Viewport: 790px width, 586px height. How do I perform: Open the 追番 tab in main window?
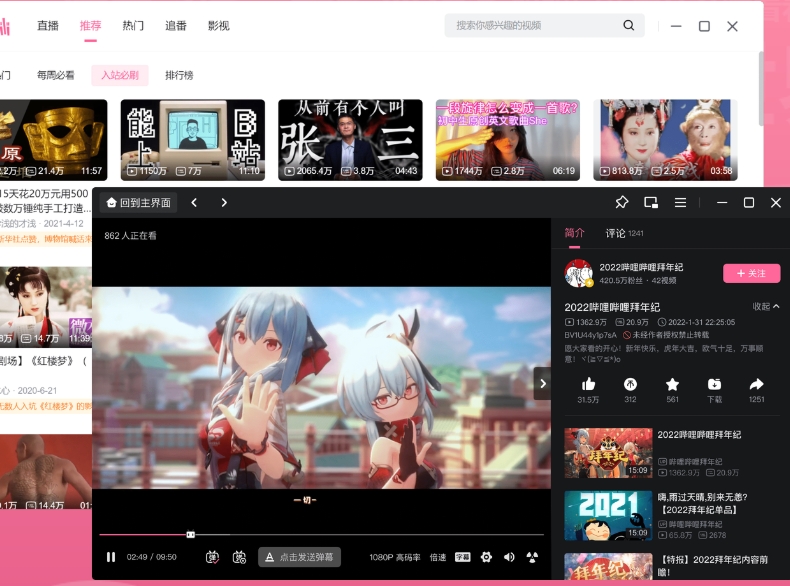pyautogui.click(x=176, y=26)
